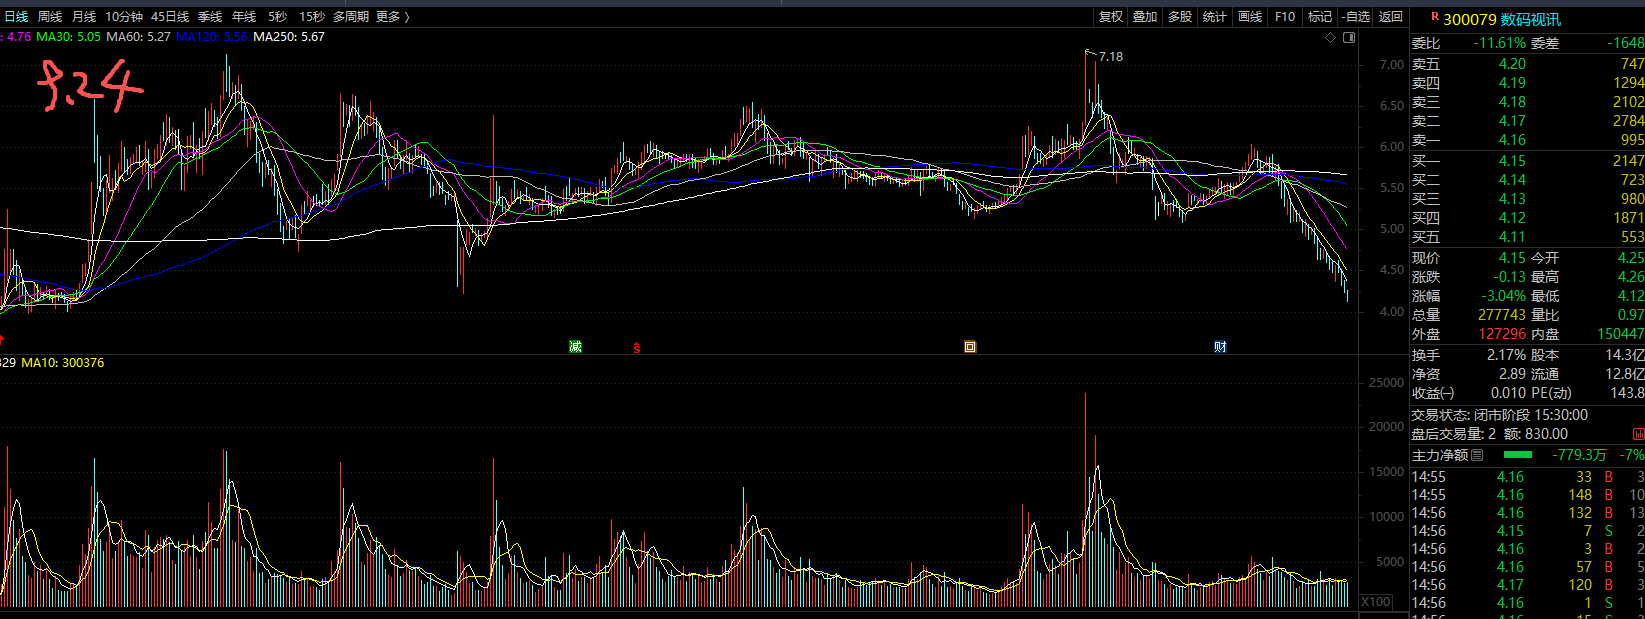Toggle 叠加 overlay comparison
The height and width of the screenshot is (619, 1645).
pyautogui.click(x=1145, y=16)
